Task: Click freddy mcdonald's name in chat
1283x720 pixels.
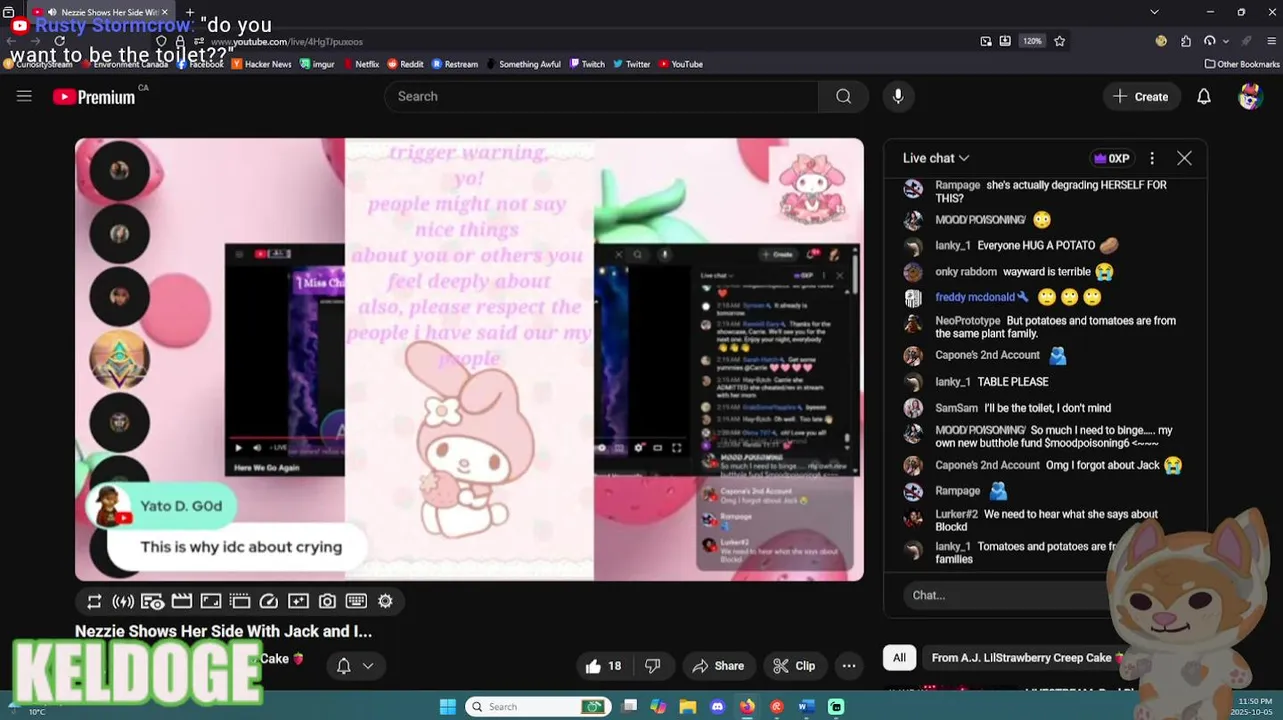Action: [974, 297]
